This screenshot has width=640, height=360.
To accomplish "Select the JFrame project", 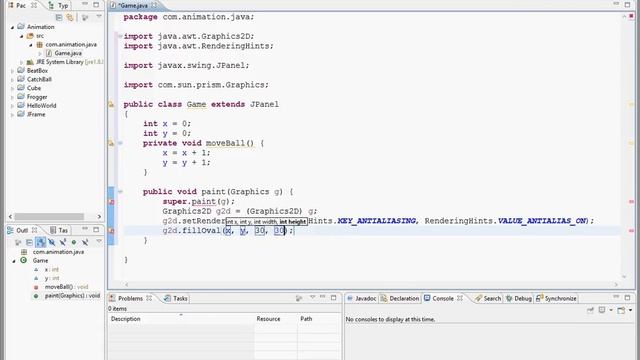I will point(36,114).
